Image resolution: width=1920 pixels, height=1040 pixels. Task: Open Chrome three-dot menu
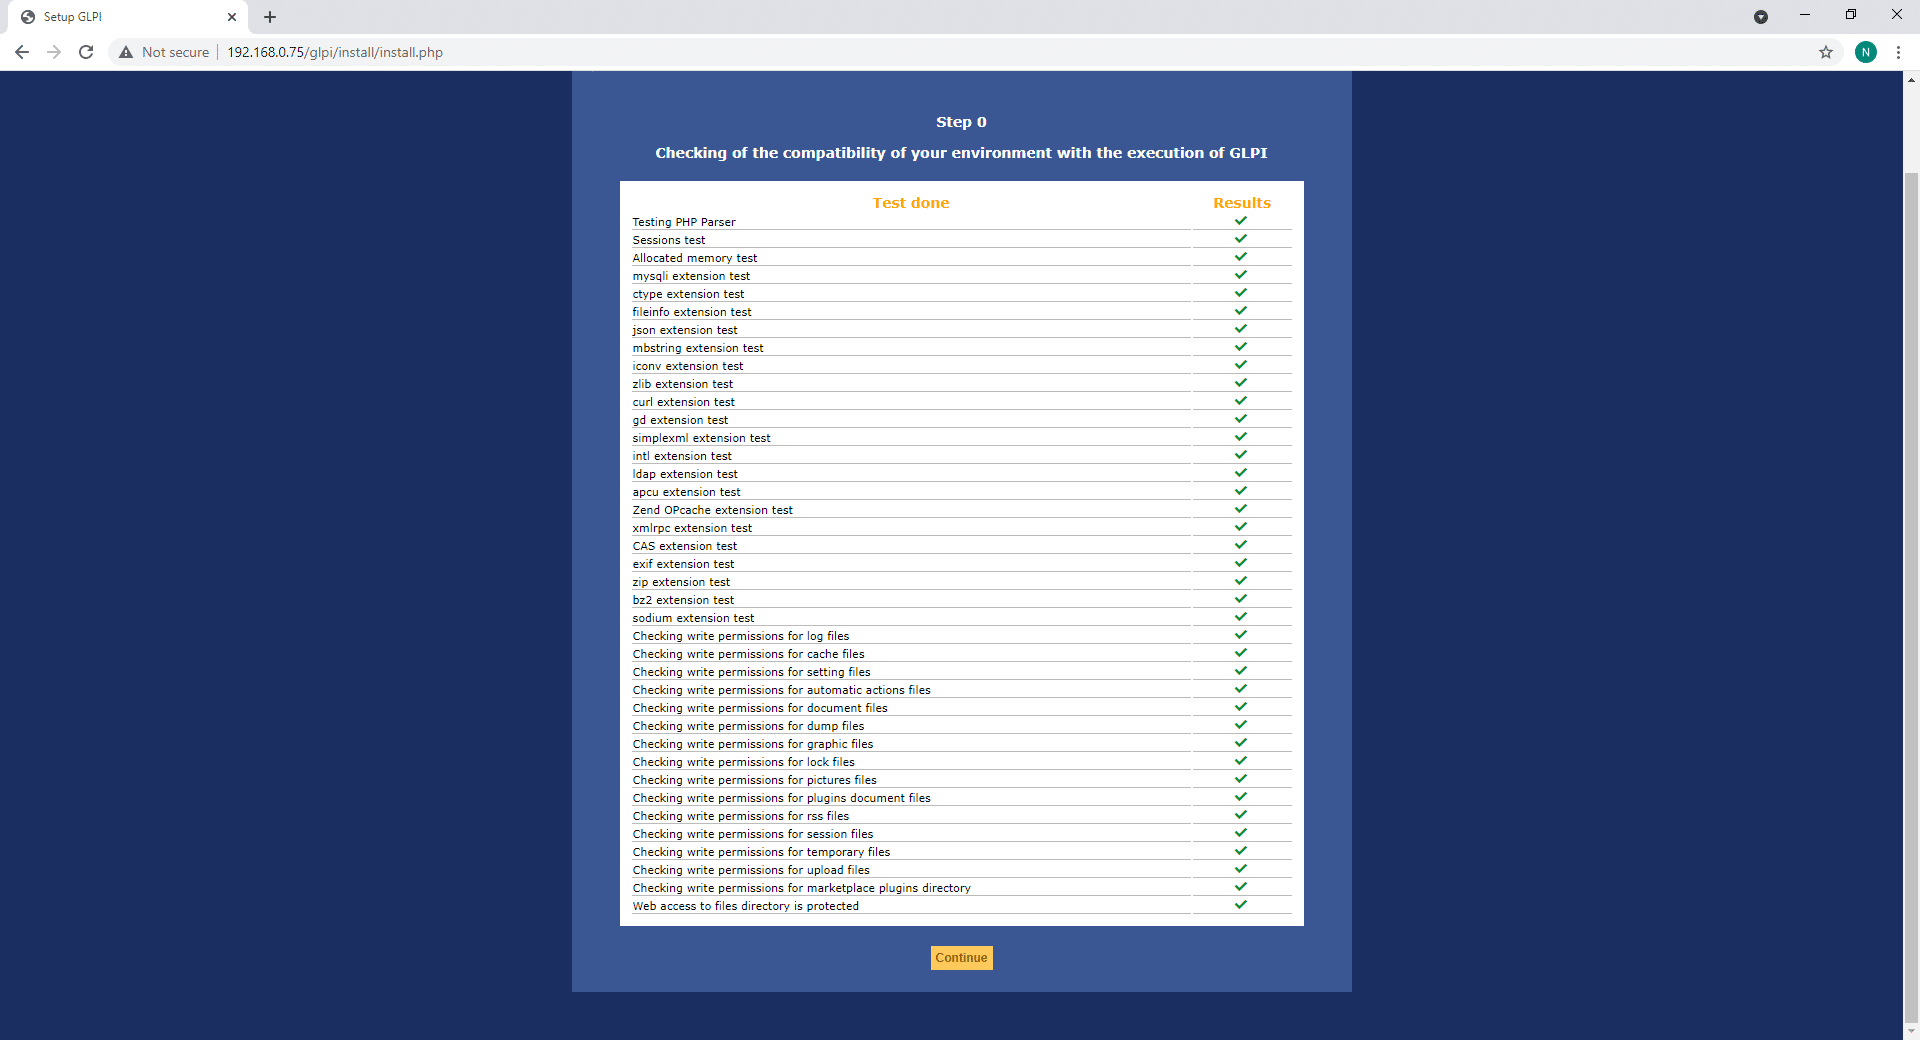point(1898,52)
